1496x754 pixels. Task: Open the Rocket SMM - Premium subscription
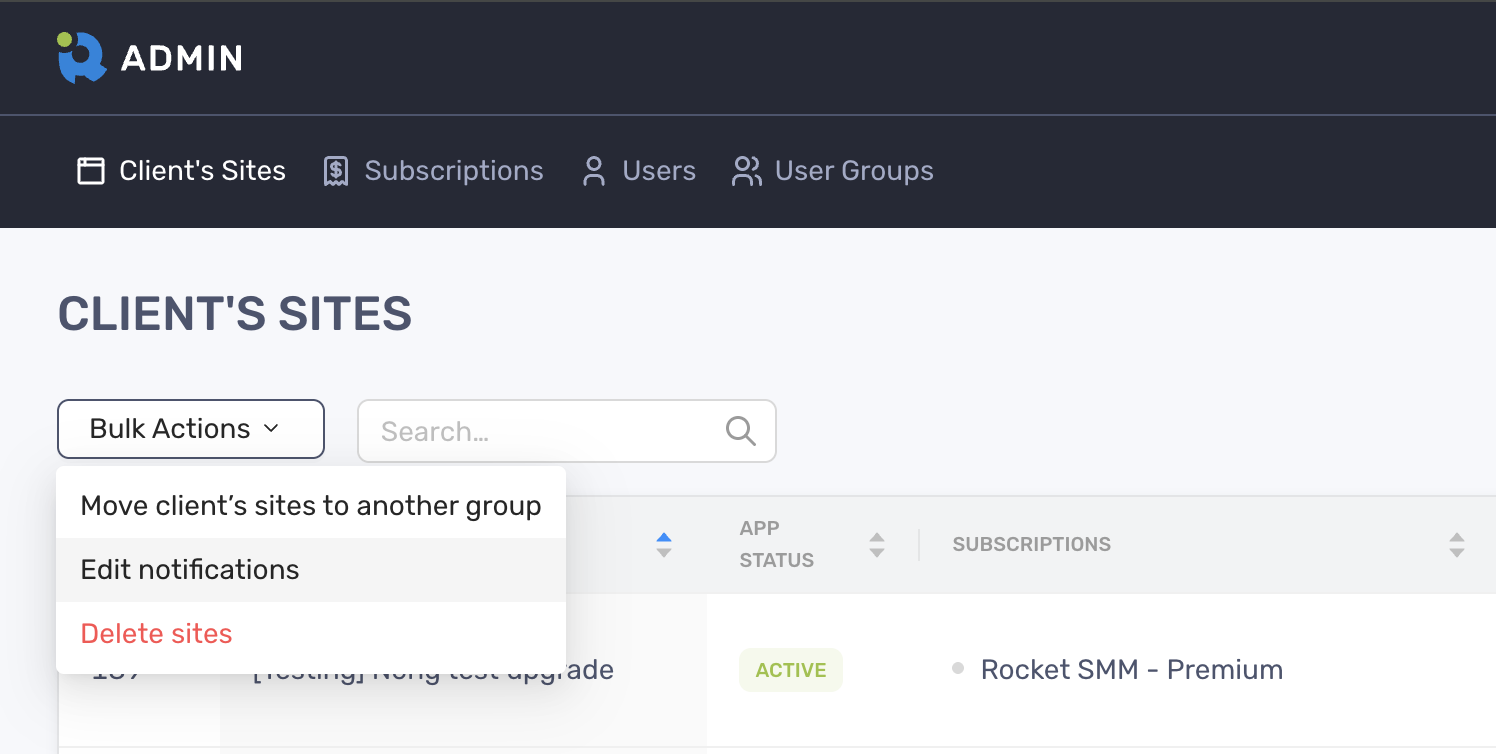pyautogui.click(x=1131, y=670)
